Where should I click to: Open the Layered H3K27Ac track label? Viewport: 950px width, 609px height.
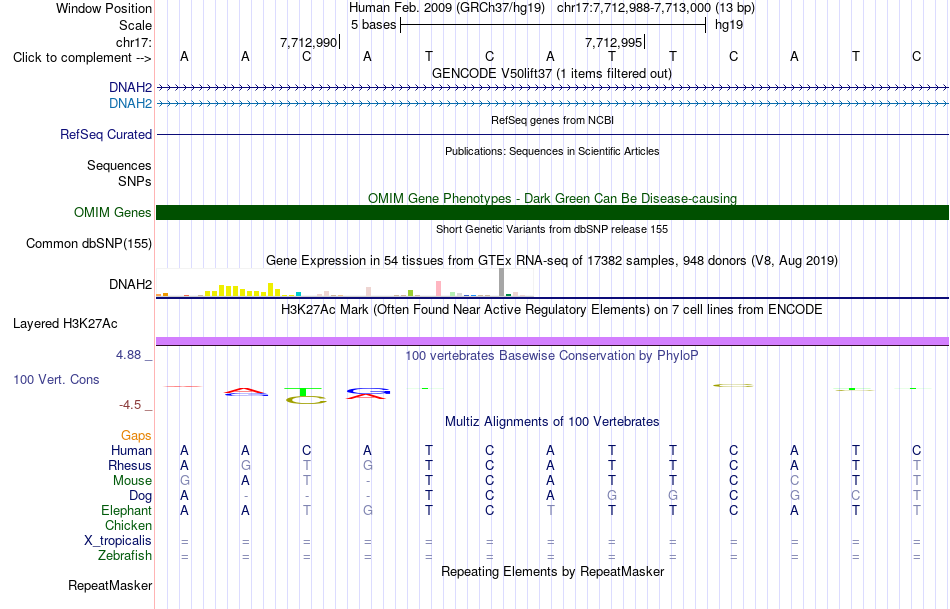(x=65, y=324)
